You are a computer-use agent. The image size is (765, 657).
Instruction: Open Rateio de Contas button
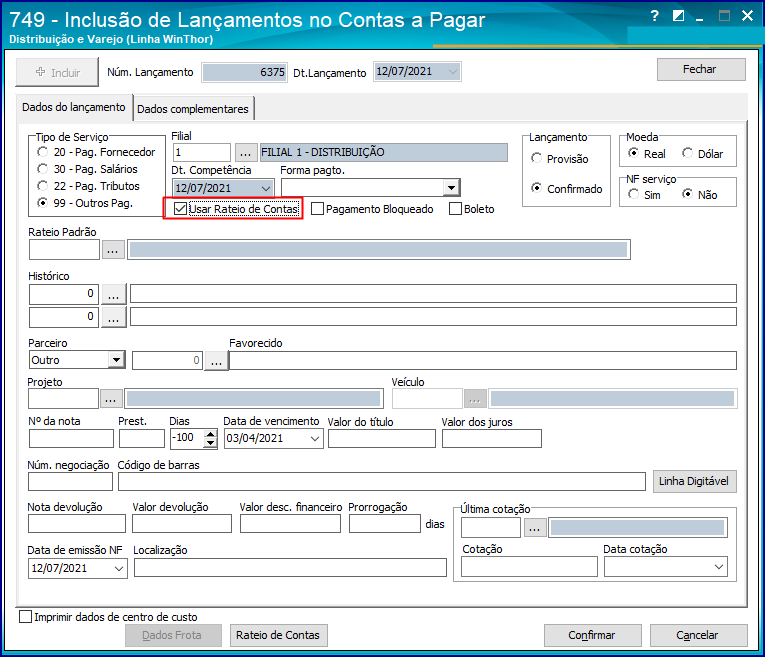[278, 635]
